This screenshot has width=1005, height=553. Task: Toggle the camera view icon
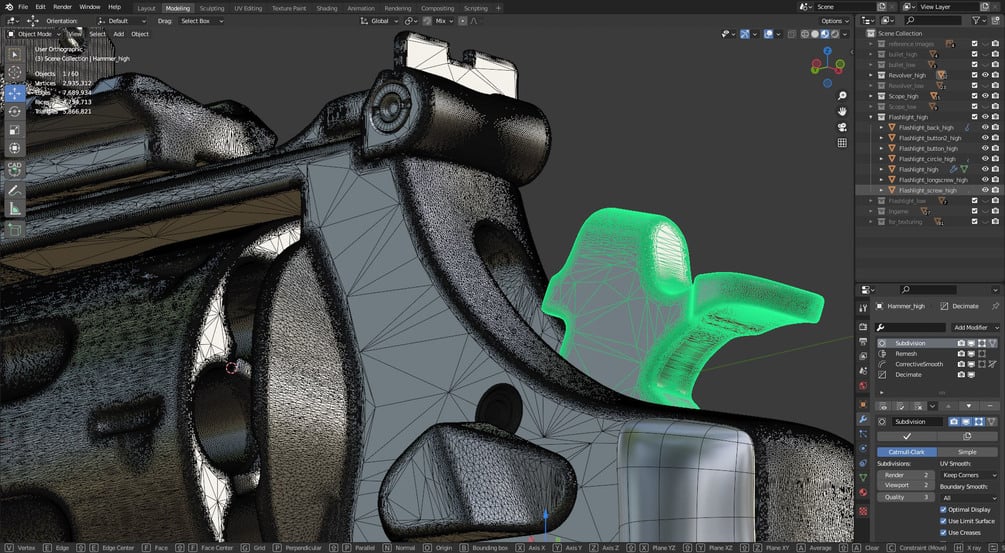[x=842, y=127]
